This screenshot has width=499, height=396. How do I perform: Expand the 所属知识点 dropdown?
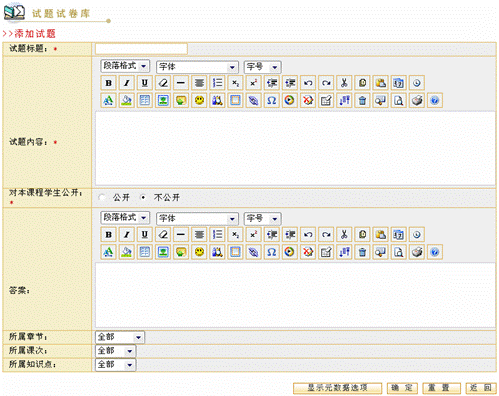[115, 365]
